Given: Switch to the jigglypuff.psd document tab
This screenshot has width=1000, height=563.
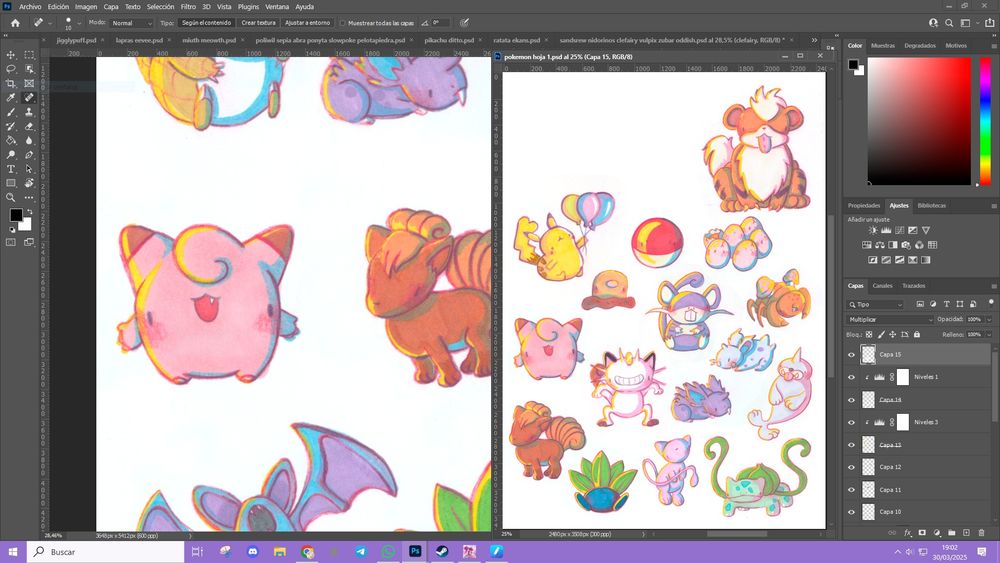Looking at the screenshot, I should tap(76, 40).
